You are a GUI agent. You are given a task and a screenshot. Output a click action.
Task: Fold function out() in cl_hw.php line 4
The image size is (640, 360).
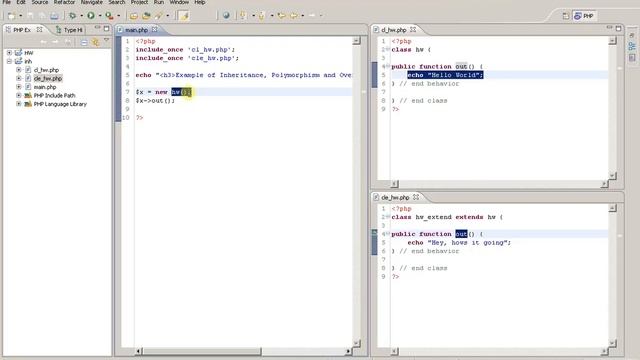[388, 66]
